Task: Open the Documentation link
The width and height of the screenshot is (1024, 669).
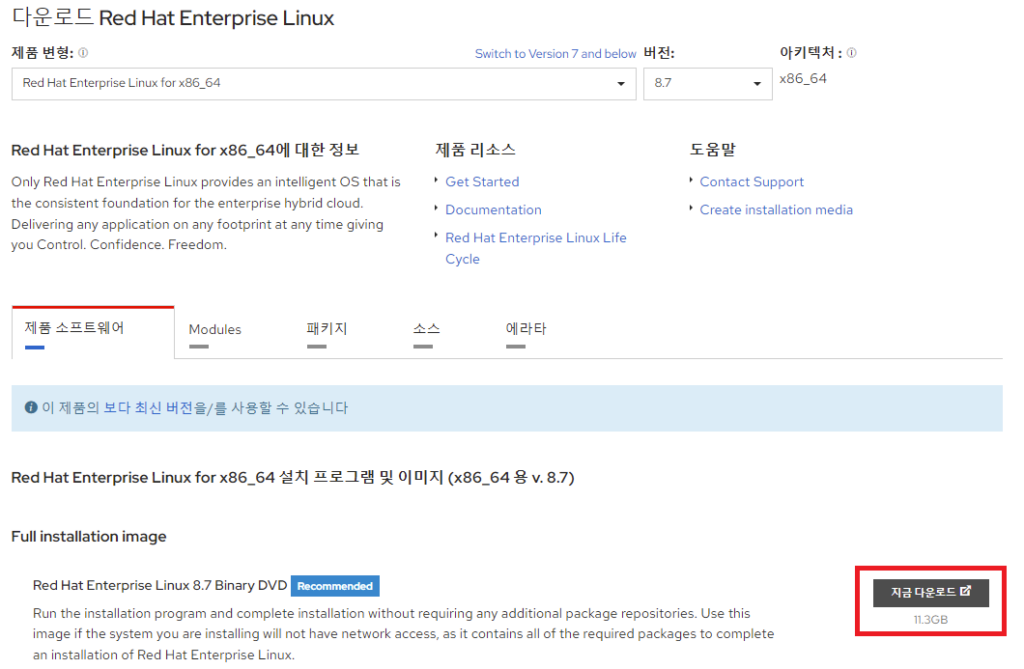Action: [493, 210]
